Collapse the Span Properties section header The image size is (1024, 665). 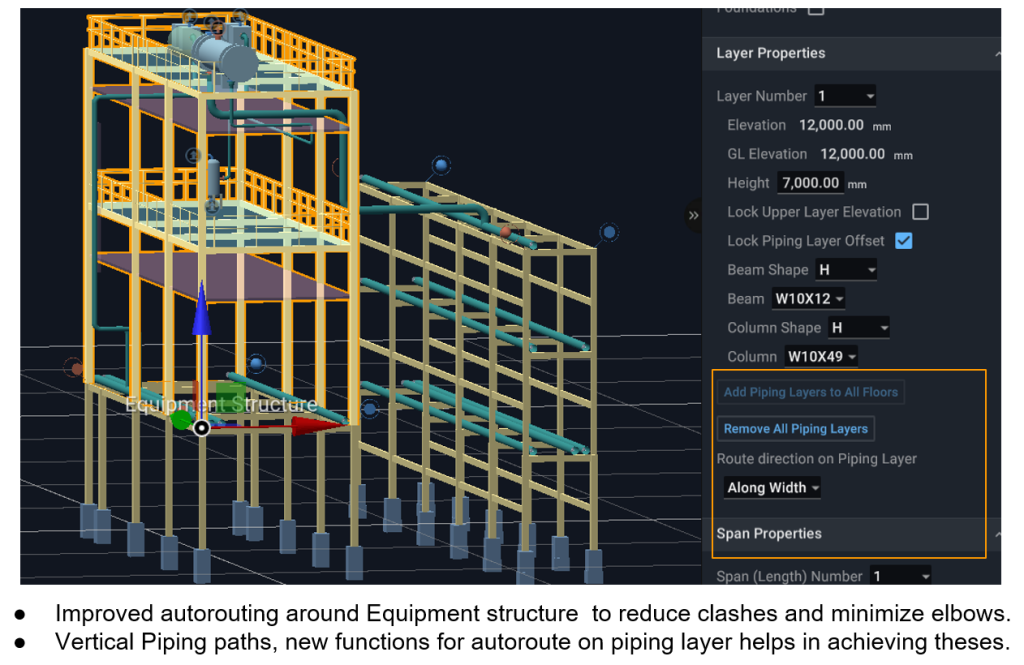pos(995,534)
